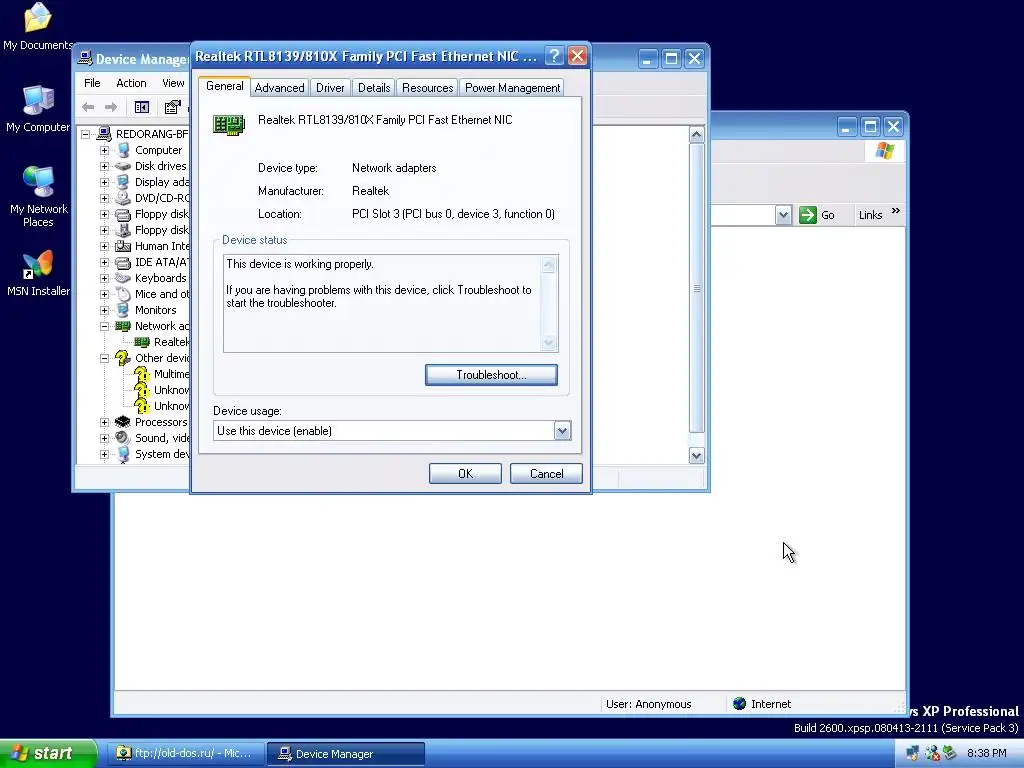This screenshot has width=1024, height=768.
Task: Click the first system tray network icon
Action: pos(912,754)
